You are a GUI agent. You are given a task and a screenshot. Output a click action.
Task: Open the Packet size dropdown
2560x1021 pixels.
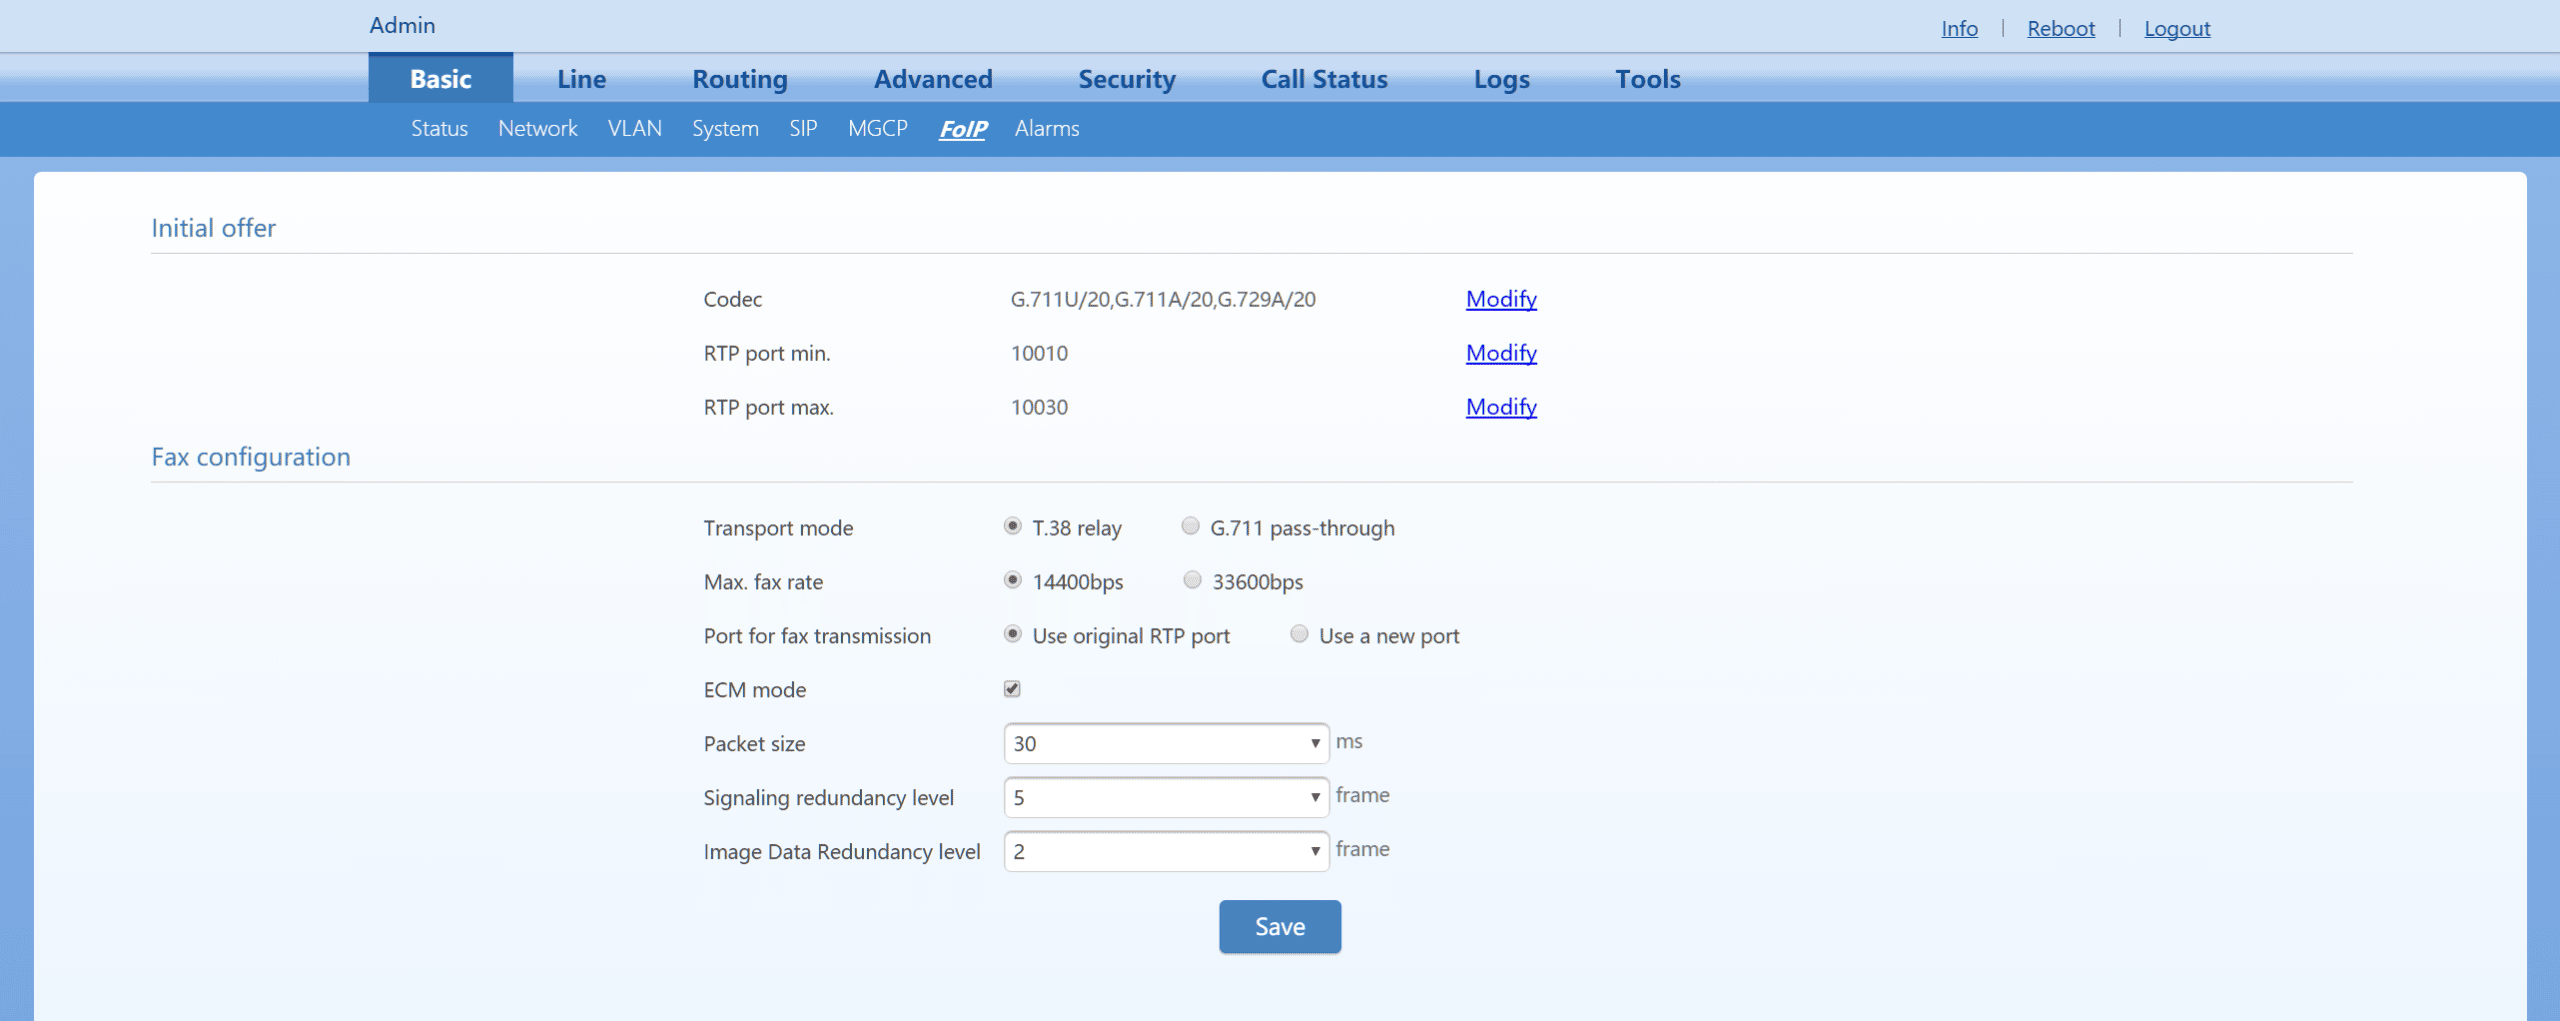point(1166,743)
